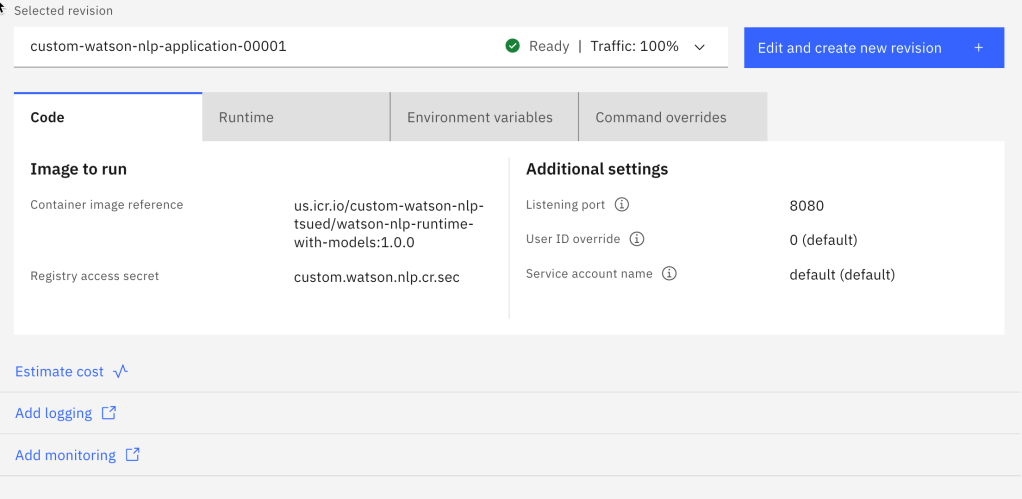Select the Code tab
The height and width of the screenshot is (499, 1022).
(108, 117)
